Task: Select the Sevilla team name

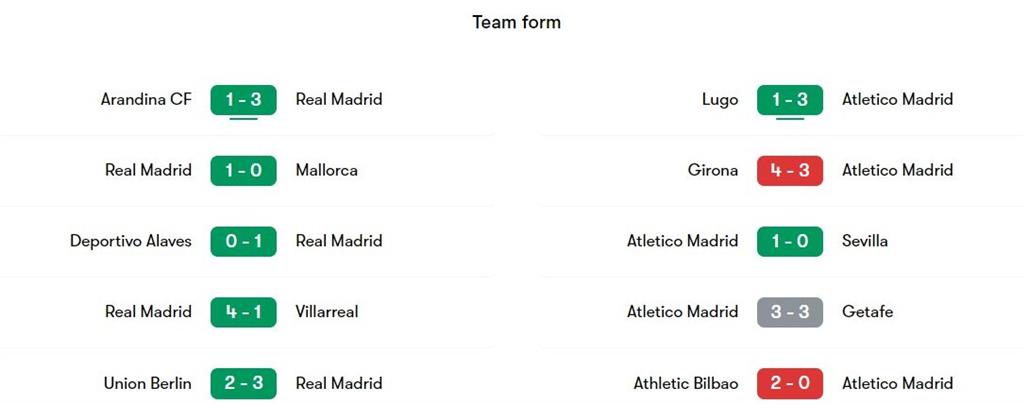Action: pyautogui.click(x=865, y=241)
